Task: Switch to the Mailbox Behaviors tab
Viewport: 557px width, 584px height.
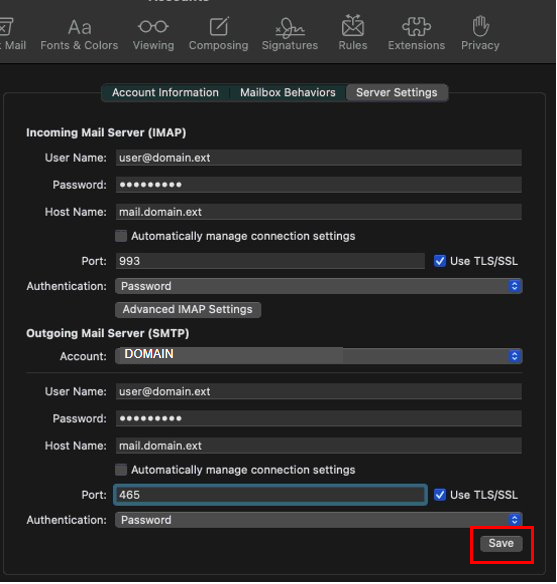Action: point(287,92)
